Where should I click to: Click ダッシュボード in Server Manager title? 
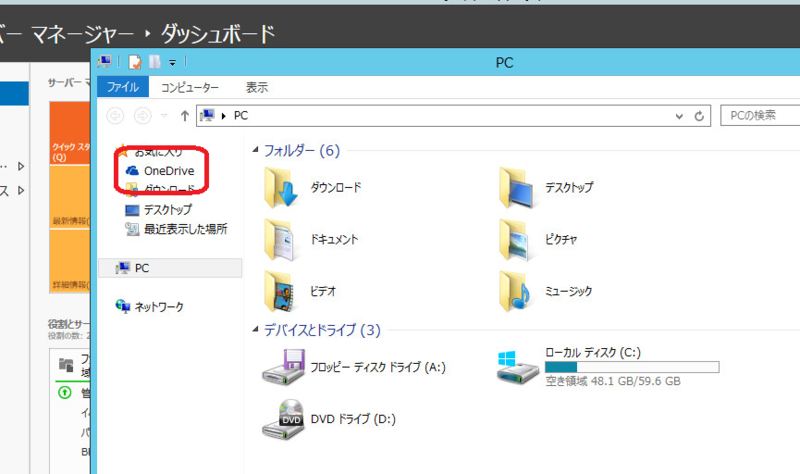[218, 34]
